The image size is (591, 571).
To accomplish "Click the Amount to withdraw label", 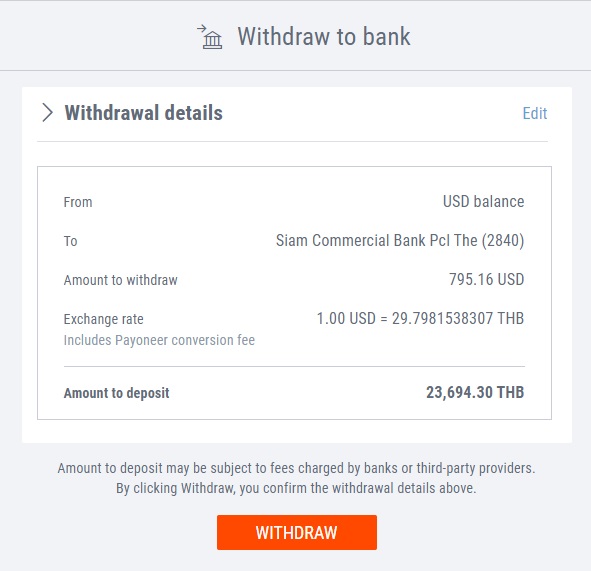I will tap(121, 280).
